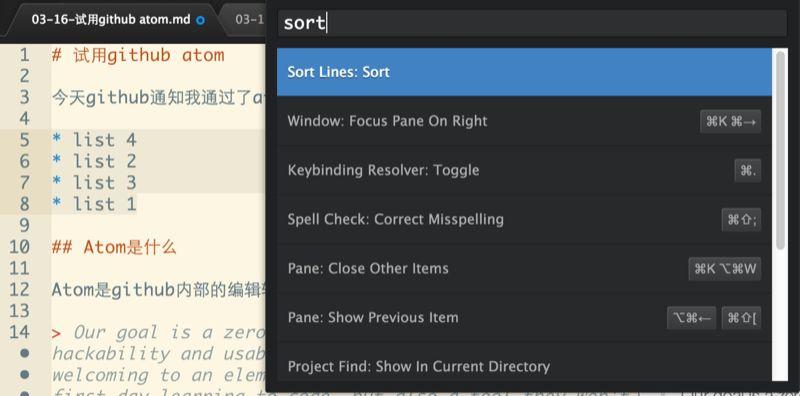Click line number 8 in the gutter
The image size is (800, 396).
[24, 204]
